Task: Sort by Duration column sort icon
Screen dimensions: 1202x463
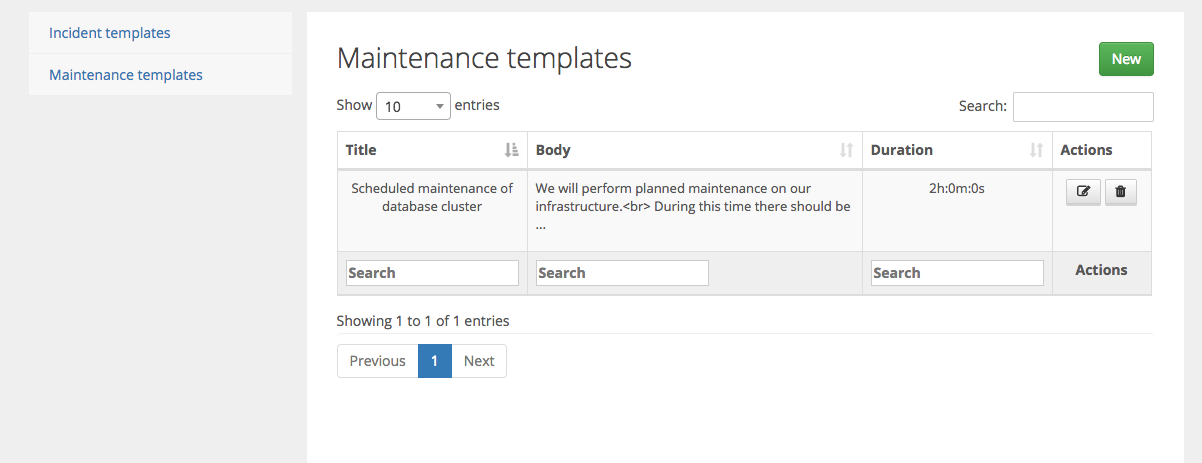Action: tap(1036, 150)
